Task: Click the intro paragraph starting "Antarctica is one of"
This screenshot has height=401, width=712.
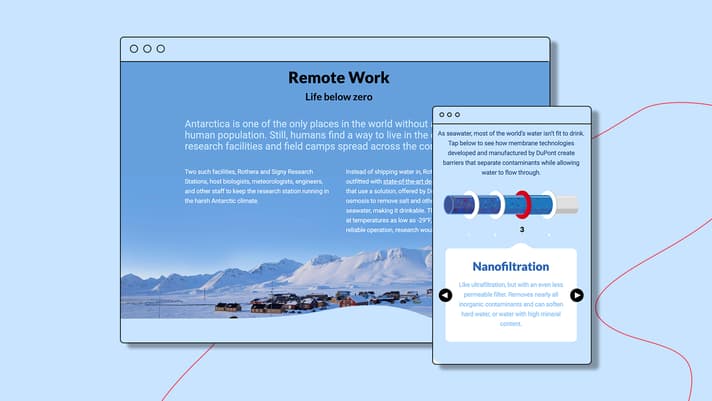Action: click(308, 135)
